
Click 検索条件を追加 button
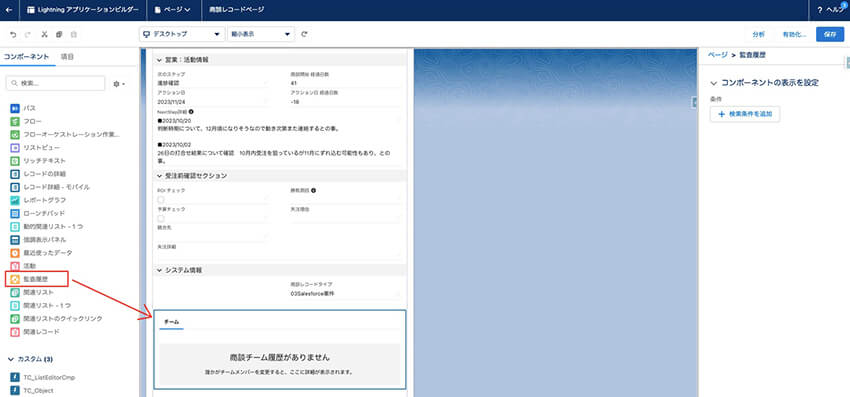click(745, 114)
